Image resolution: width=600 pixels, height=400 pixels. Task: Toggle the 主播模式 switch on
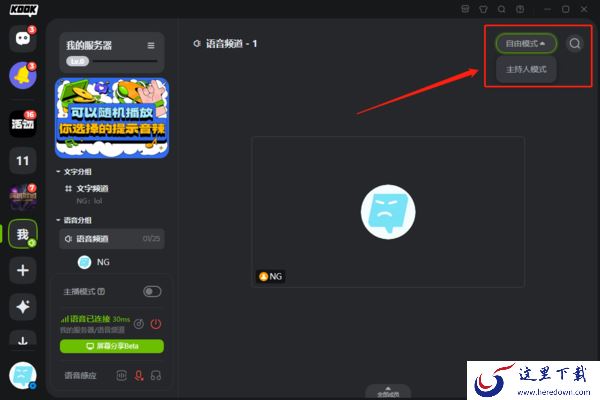point(152,292)
